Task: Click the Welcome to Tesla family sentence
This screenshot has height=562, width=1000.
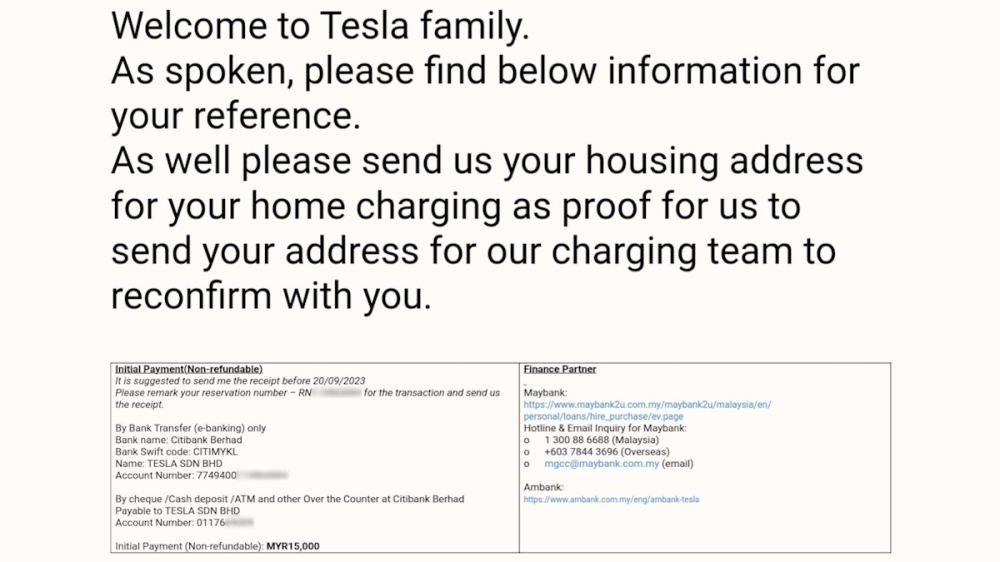Action: [x=320, y=26]
